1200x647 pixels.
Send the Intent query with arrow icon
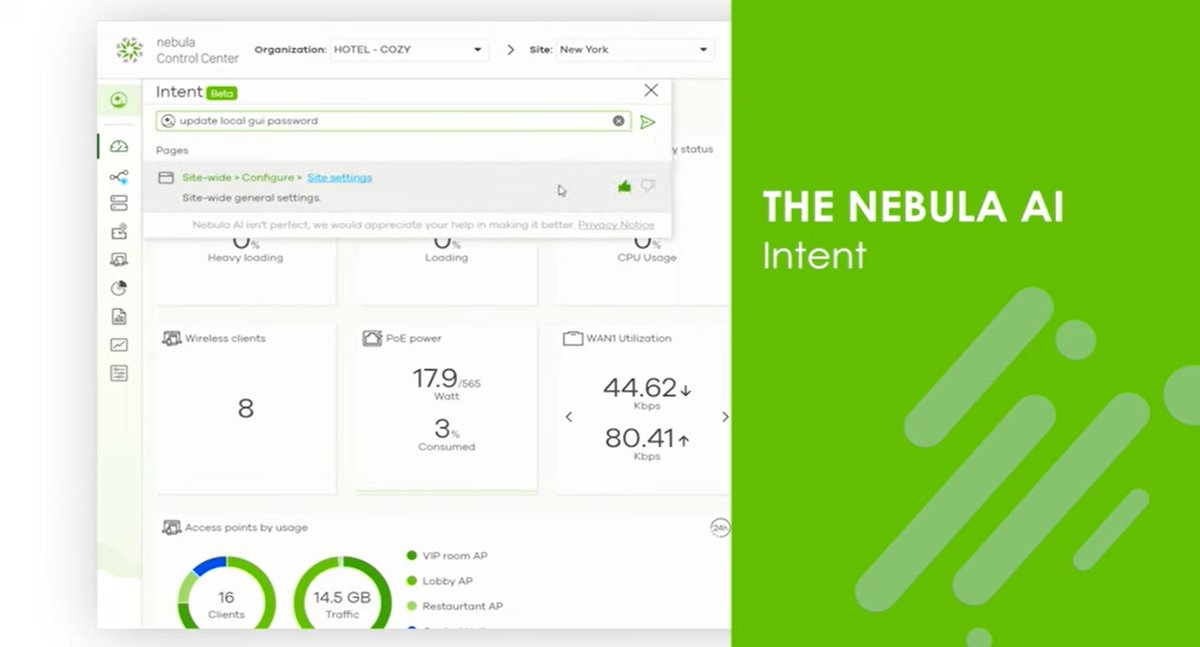coord(648,122)
